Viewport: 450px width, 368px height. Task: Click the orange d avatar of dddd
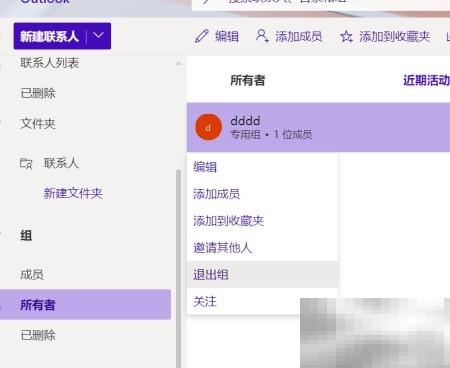coord(208,127)
